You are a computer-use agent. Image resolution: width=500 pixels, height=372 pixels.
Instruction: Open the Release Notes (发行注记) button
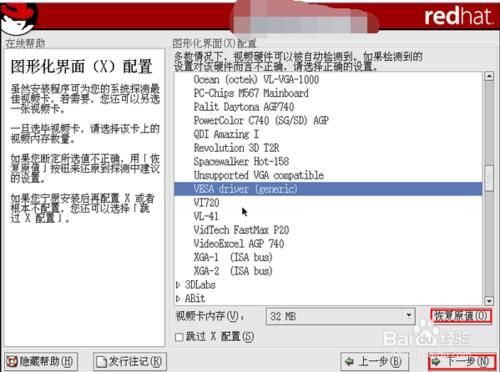[130, 362]
